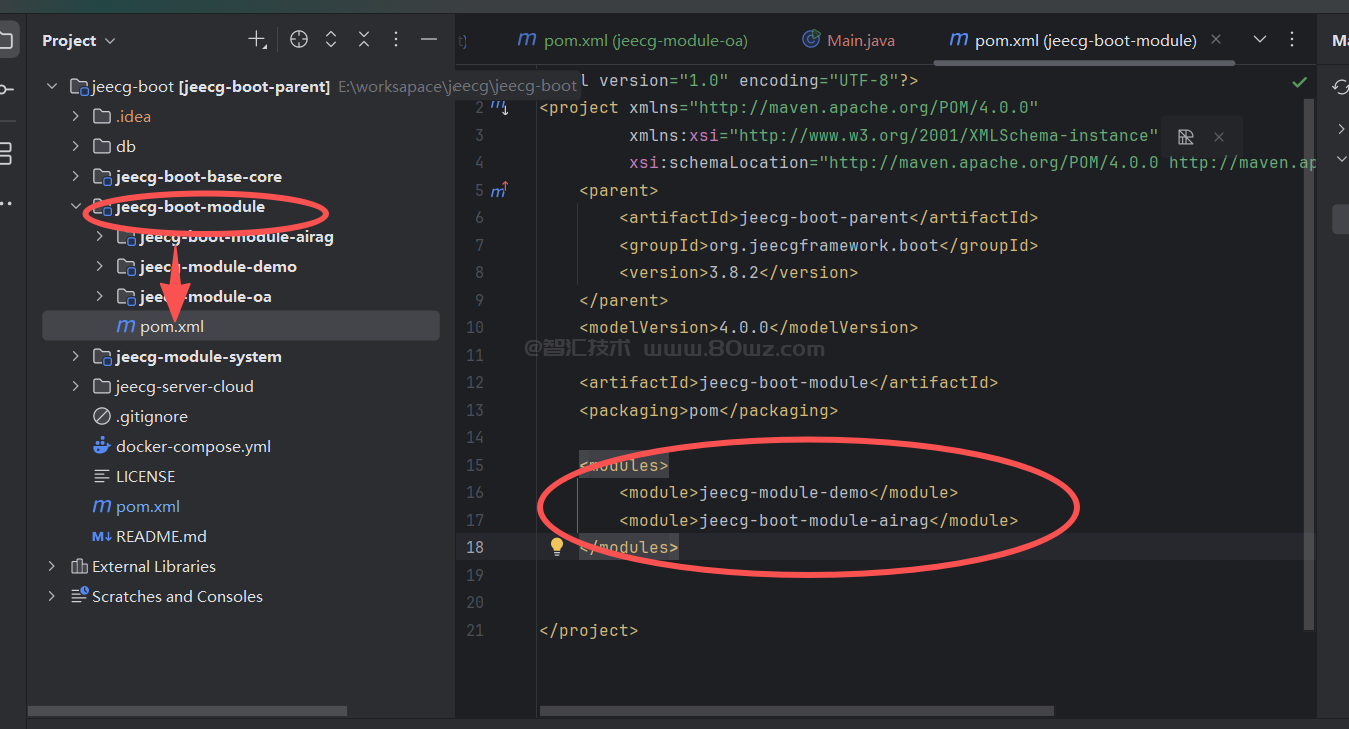Image resolution: width=1349 pixels, height=729 pixels.
Task: Select pom.xml (jeecg-boot-module) tab
Action: [1073, 40]
